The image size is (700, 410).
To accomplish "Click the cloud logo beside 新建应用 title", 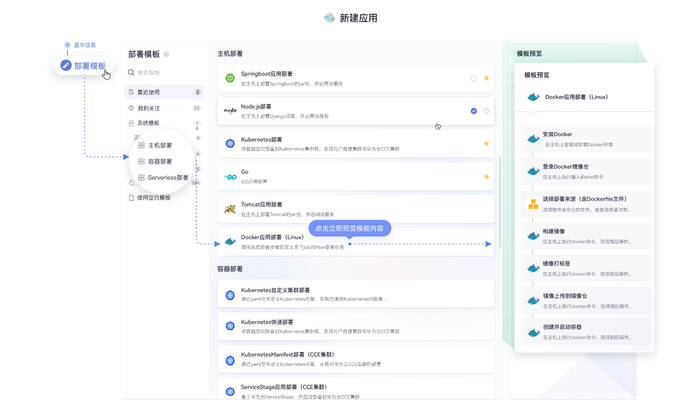I will pyautogui.click(x=329, y=18).
